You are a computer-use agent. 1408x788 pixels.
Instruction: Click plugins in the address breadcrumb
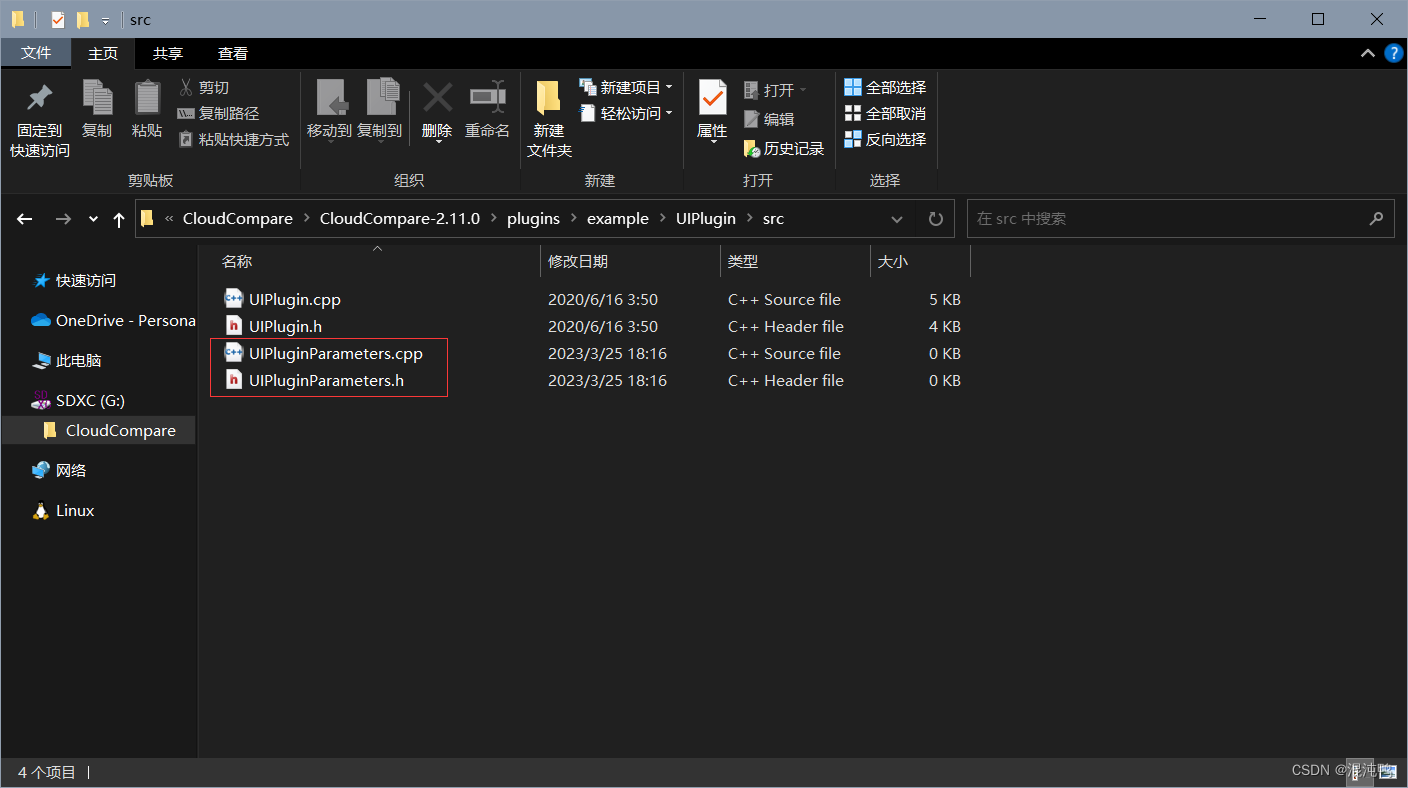tap(533, 218)
